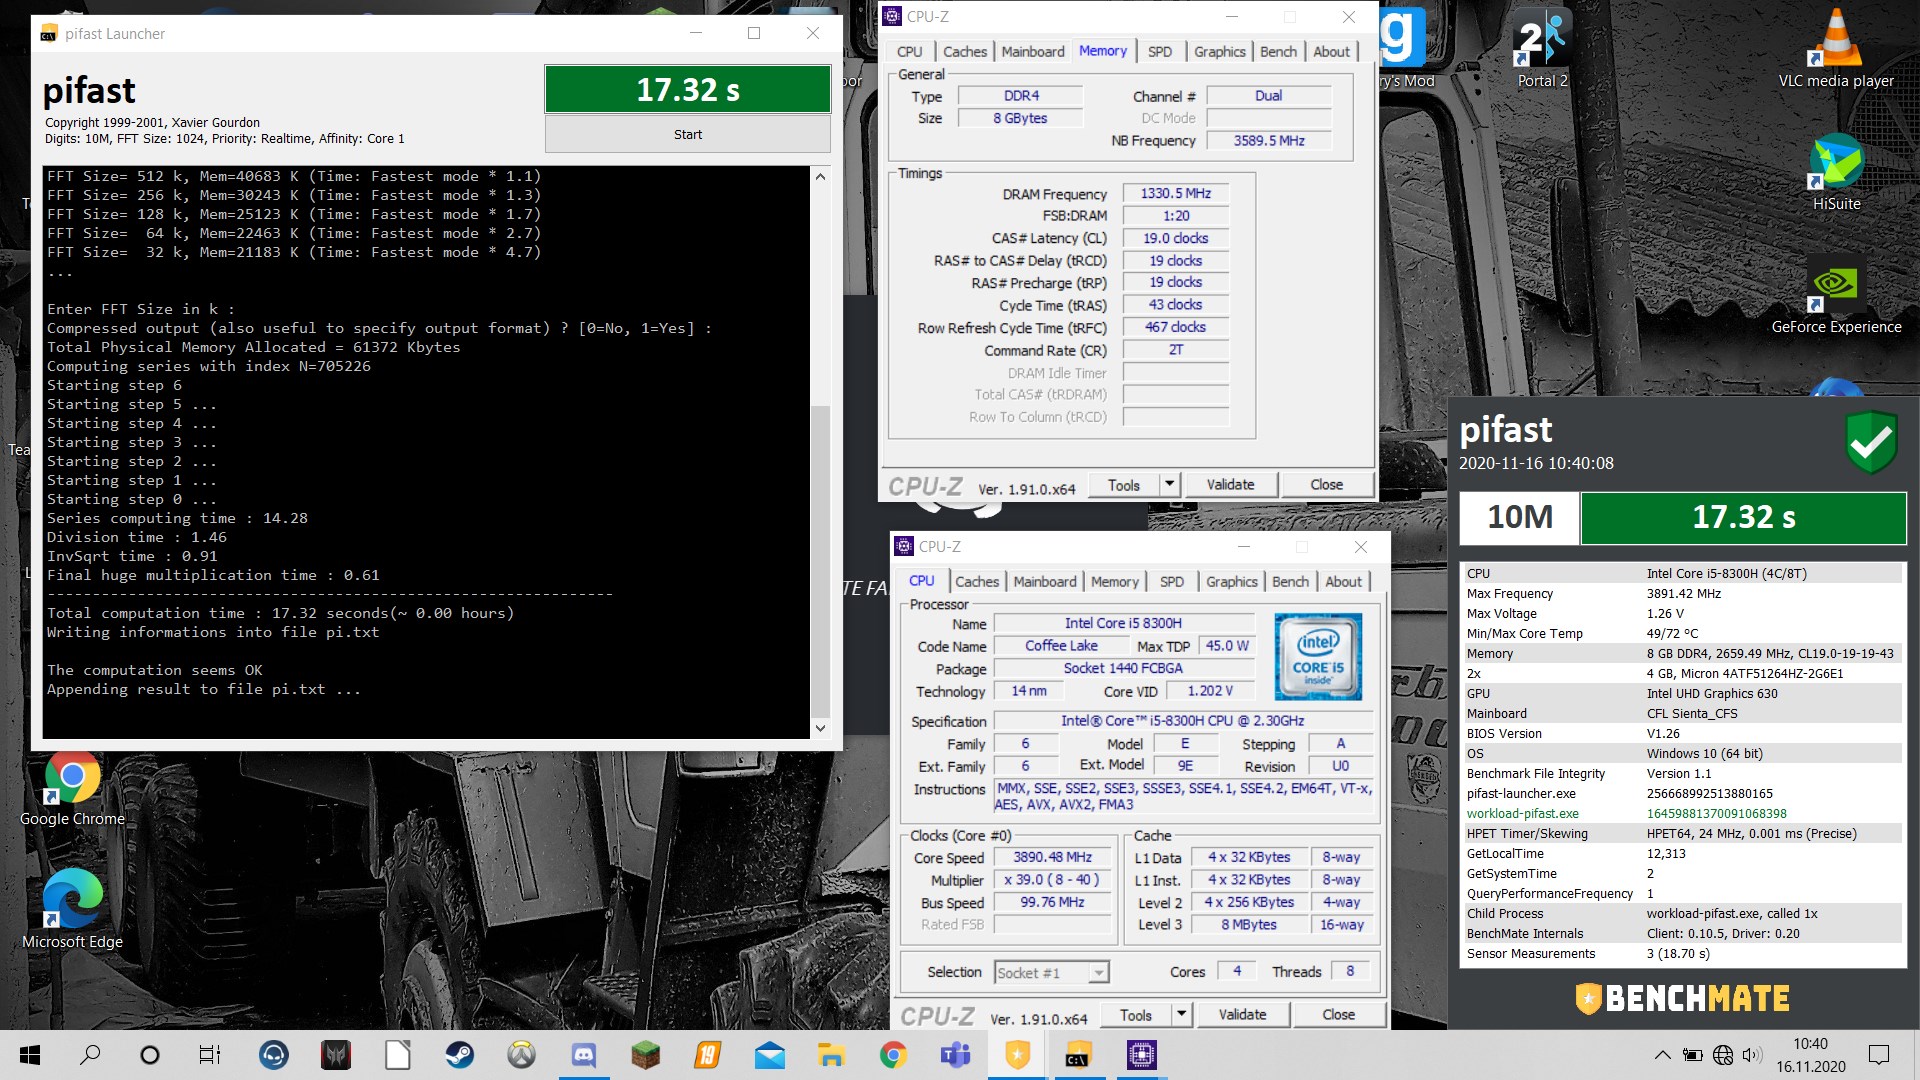Open Mail app in taskbar

tap(769, 1055)
